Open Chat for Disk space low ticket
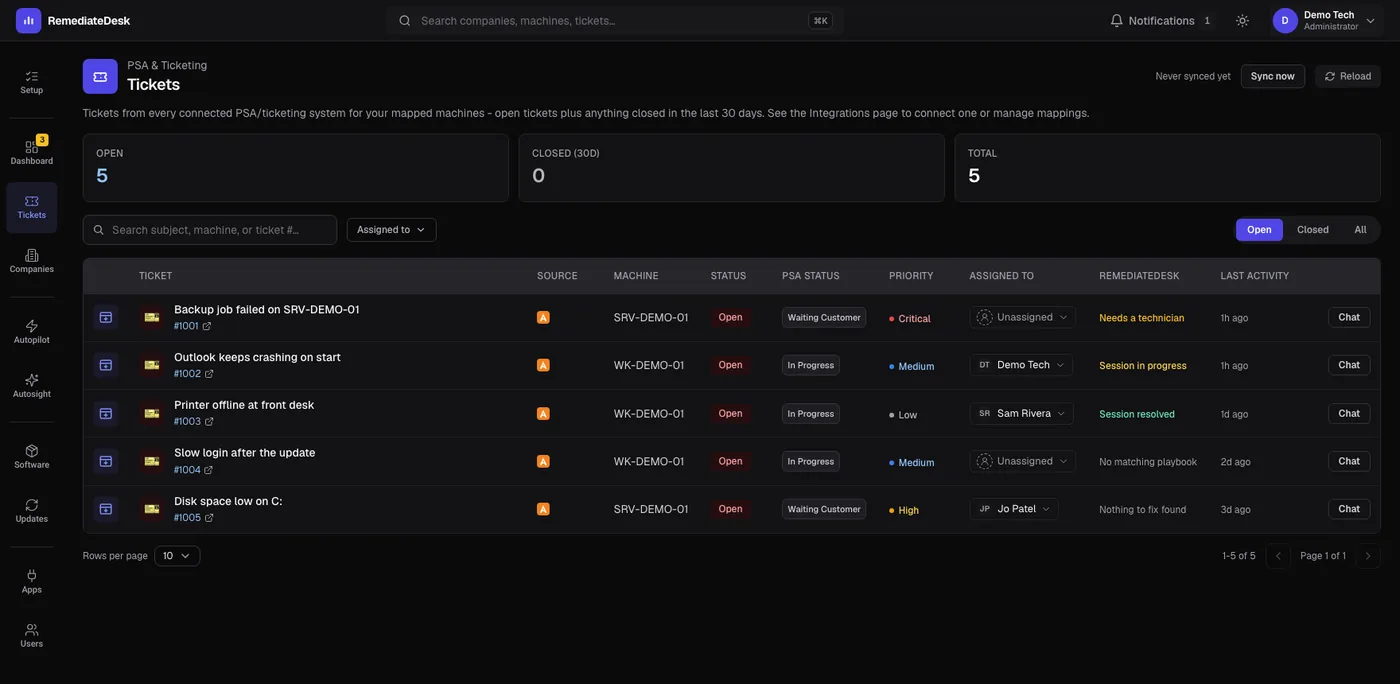1400x684 pixels. (x=1349, y=509)
